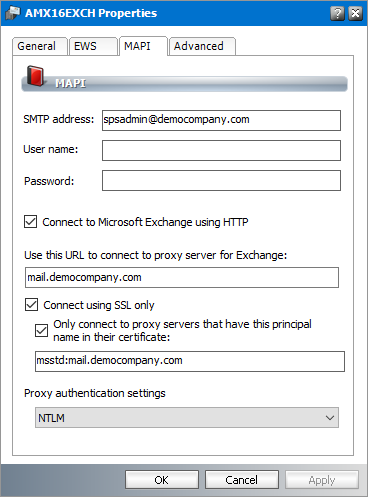The width and height of the screenshot is (368, 497).
Task: Click the Cancel button
Action: (242, 480)
